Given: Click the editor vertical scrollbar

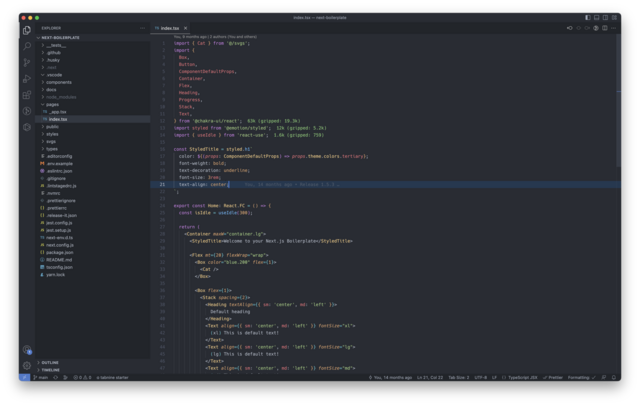Looking at the screenshot, I should (x=618, y=102).
